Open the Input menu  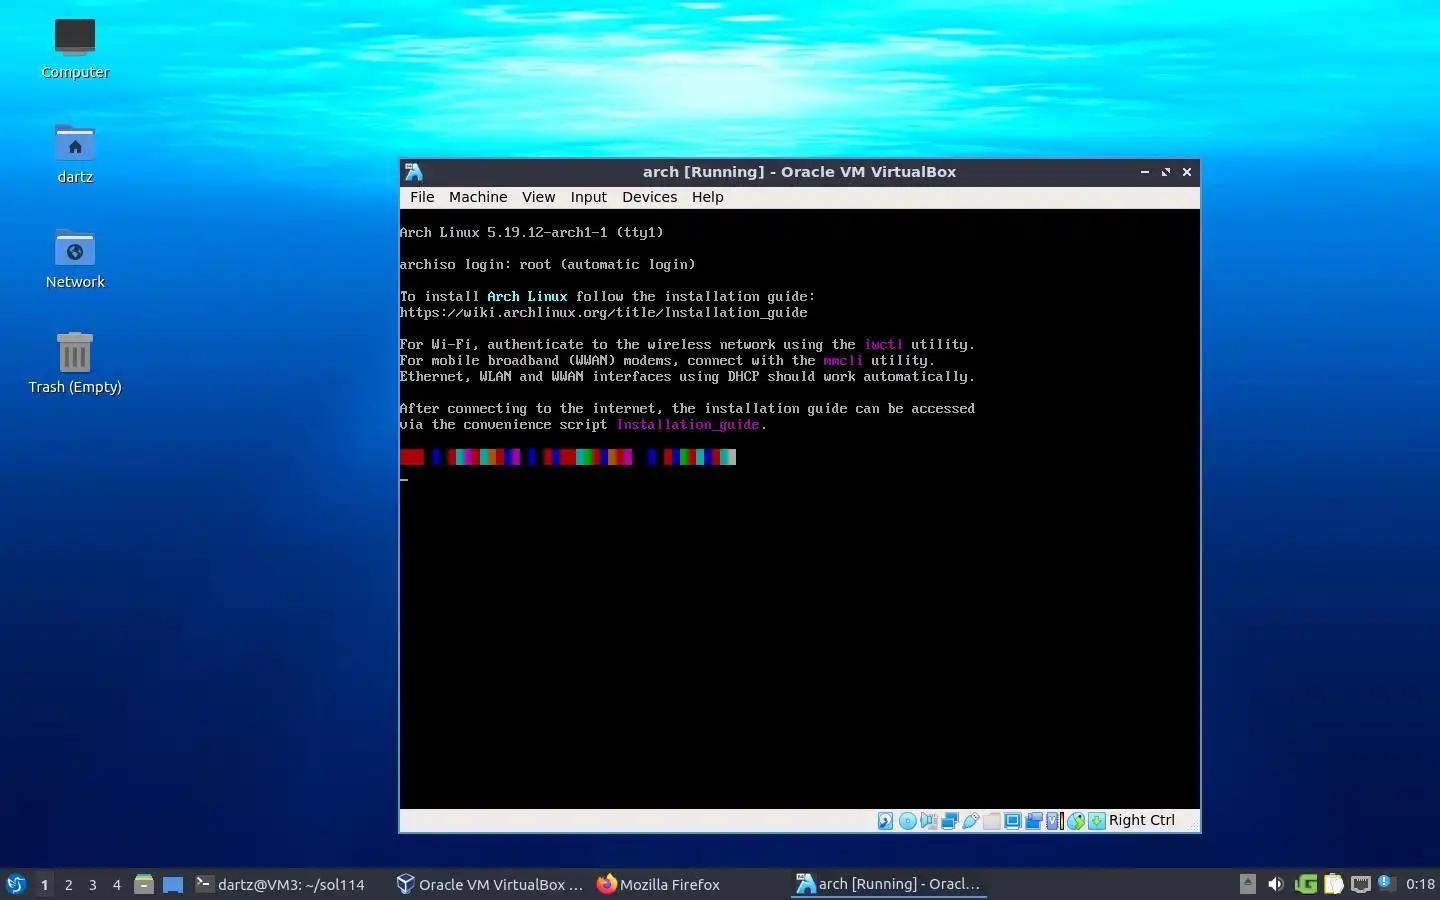[588, 197]
